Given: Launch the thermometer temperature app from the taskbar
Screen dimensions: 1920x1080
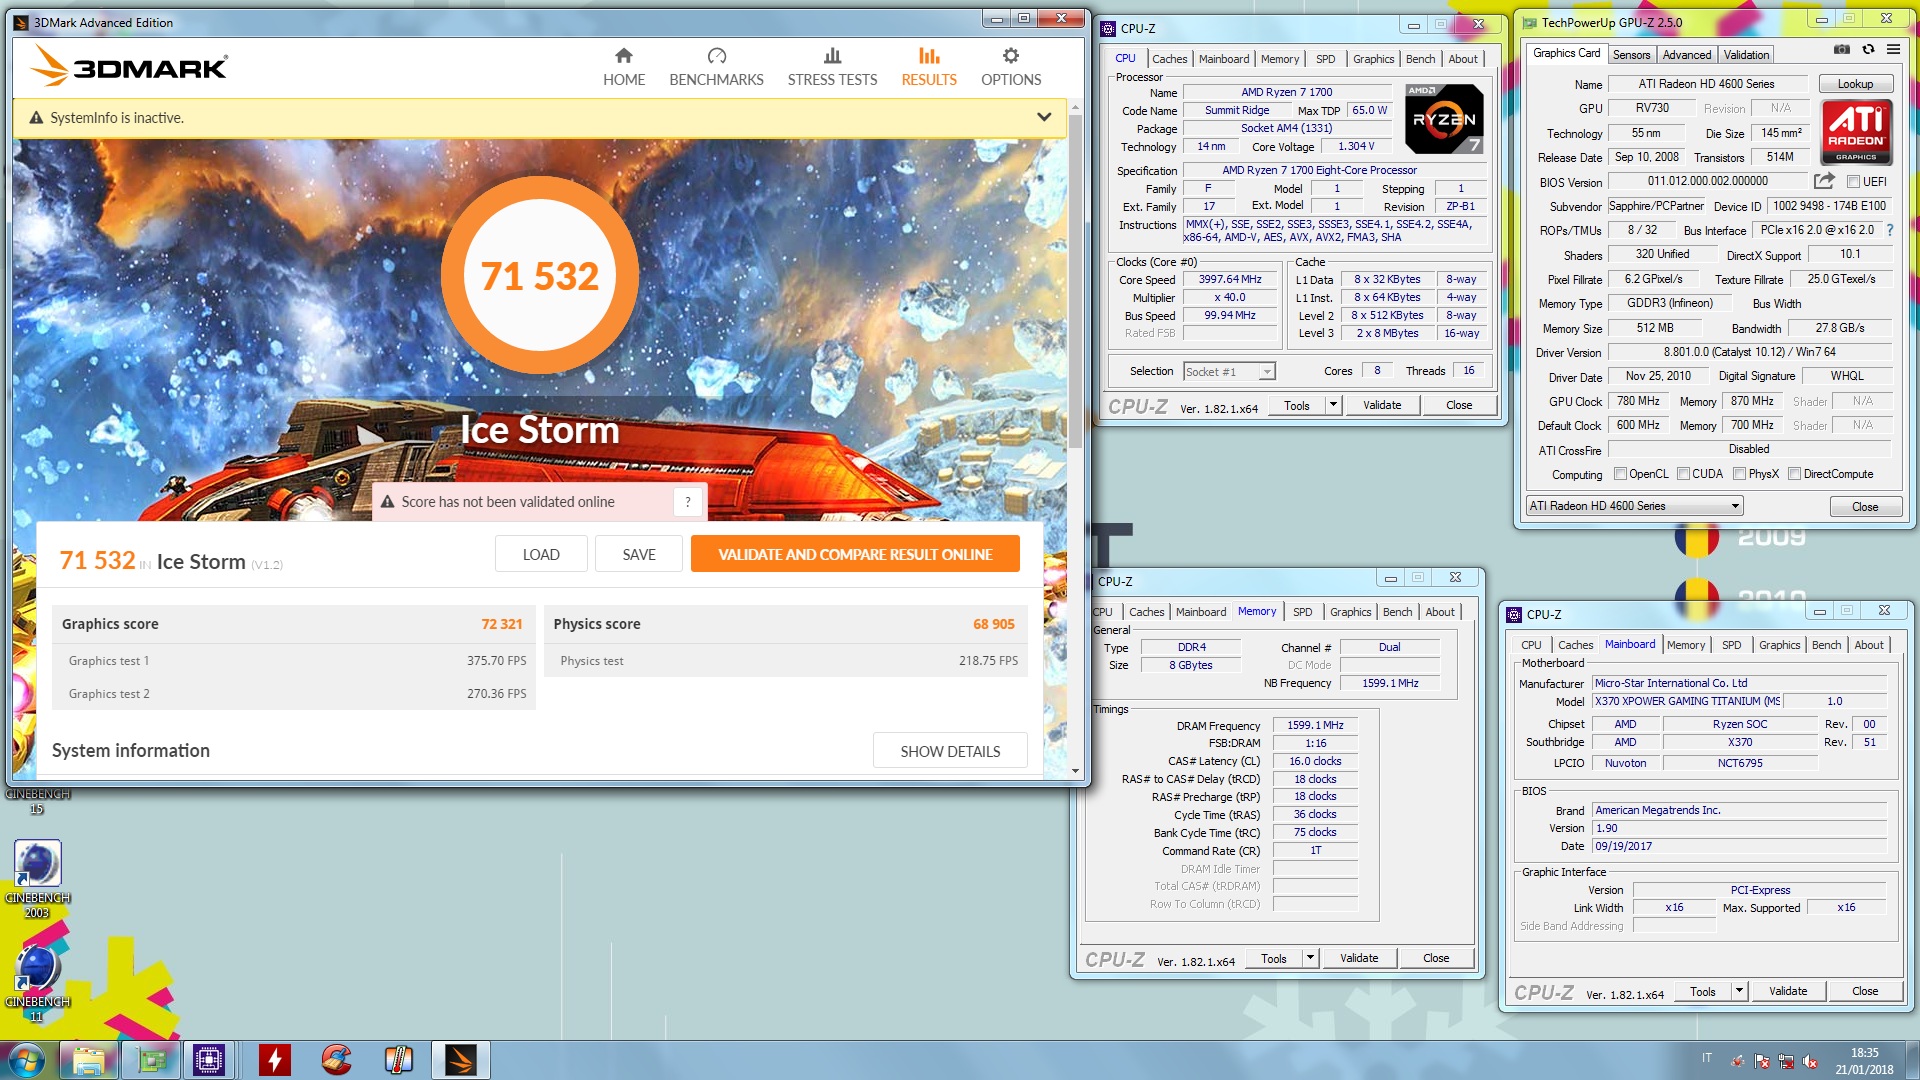Looking at the screenshot, I should [x=399, y=1060].
